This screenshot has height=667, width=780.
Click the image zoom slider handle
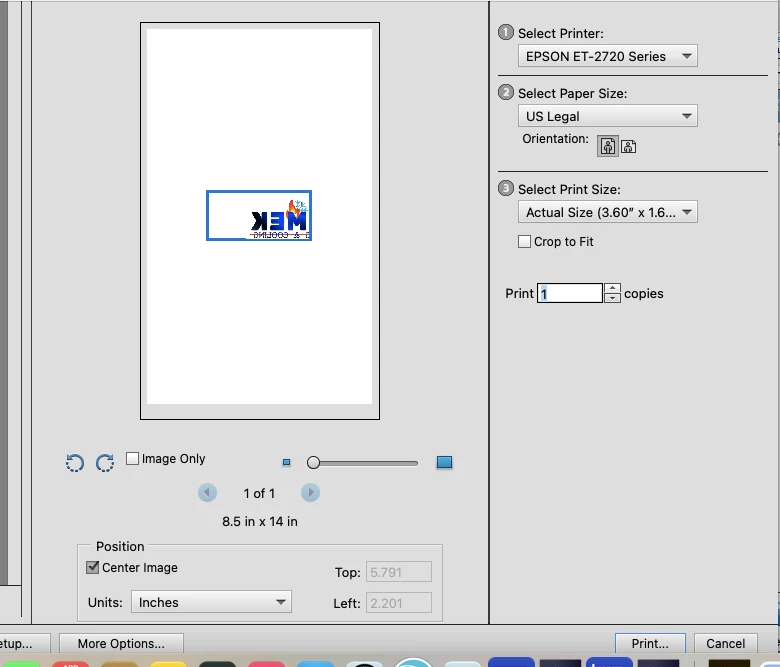(x=313, y=463)
